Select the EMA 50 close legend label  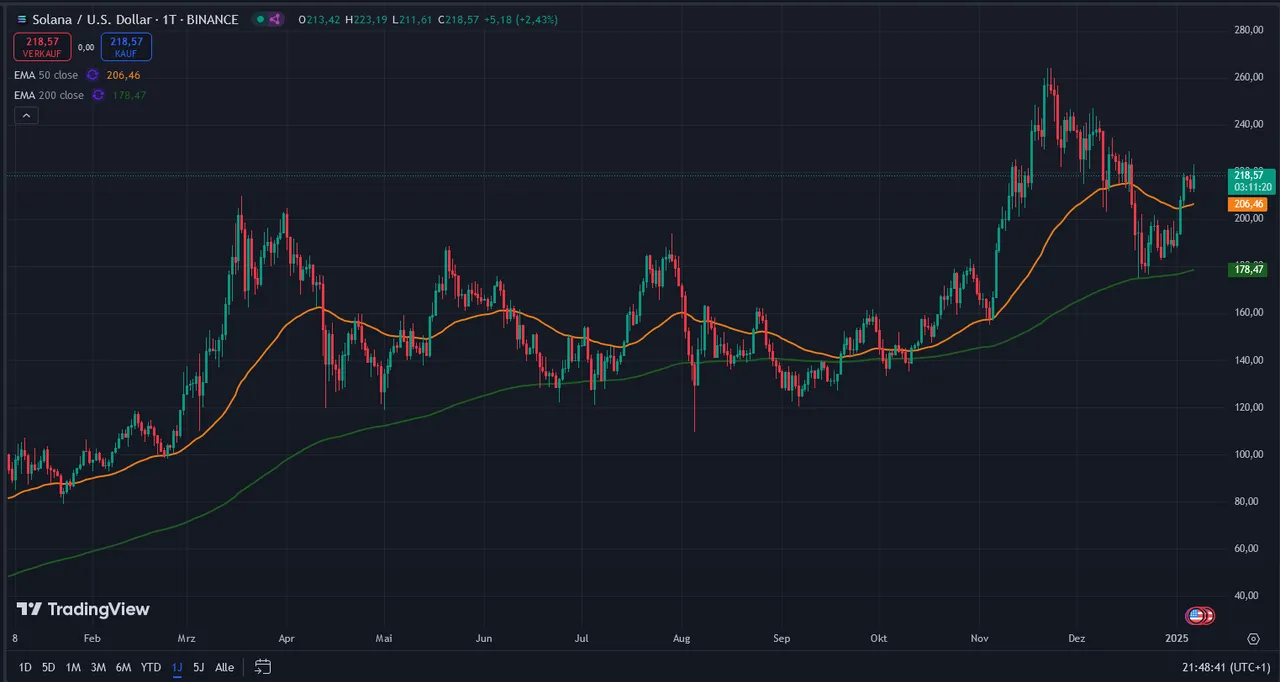46,75
